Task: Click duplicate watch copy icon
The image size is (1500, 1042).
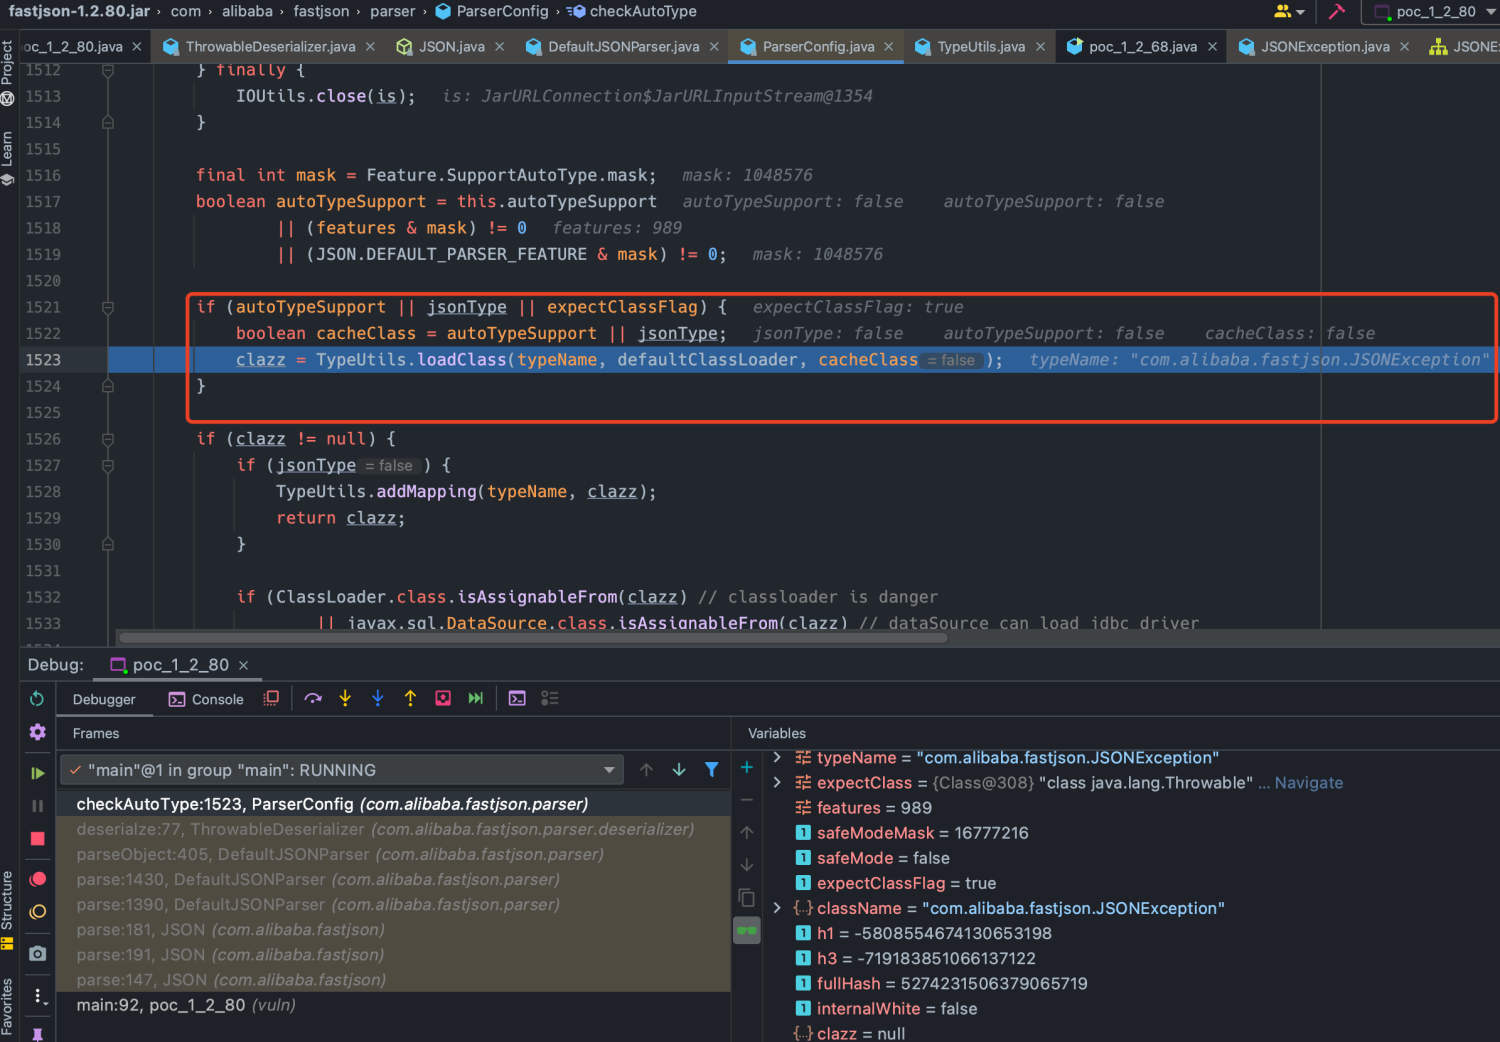Action: (x=747, y=898)
